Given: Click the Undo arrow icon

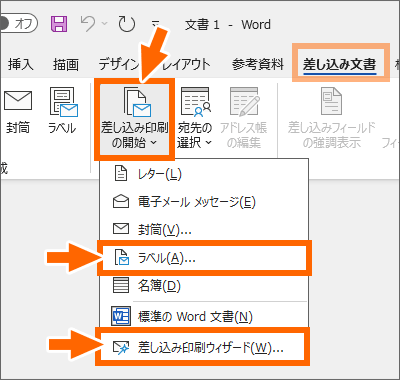Looking at the screenshot, I should coord(88,24).
